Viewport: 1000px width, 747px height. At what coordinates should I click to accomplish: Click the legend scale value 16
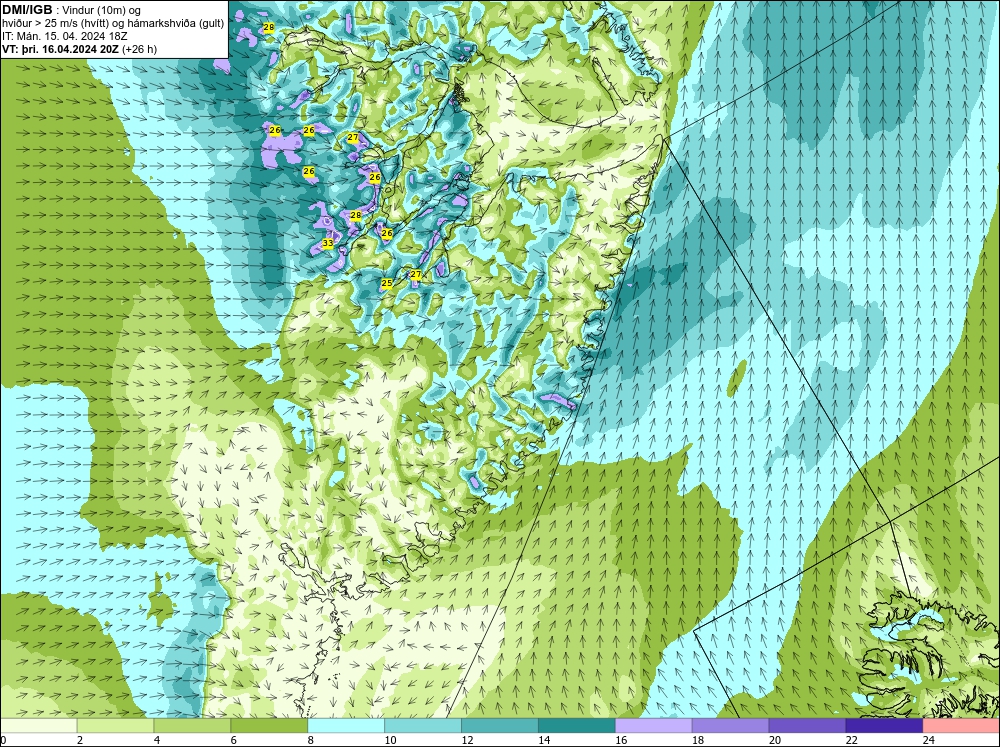(x=621, y=740)
